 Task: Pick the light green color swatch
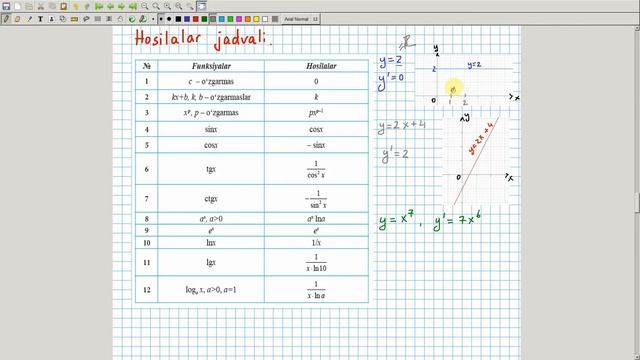(230, 19)
